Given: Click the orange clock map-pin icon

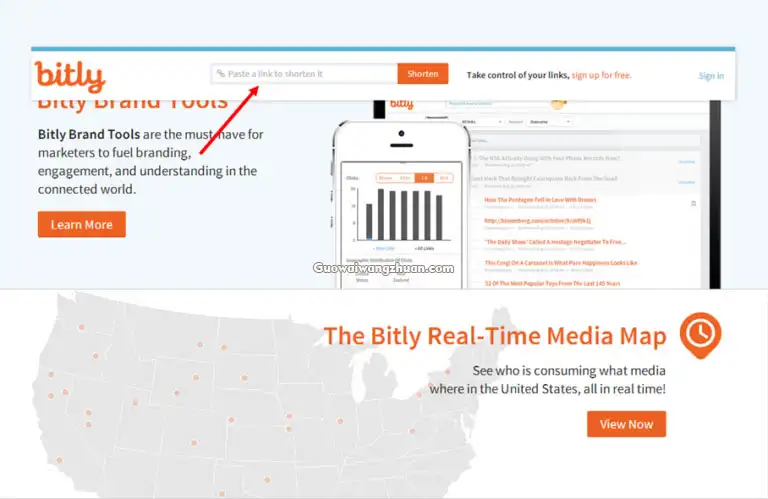Looking at the screenshot, I should pyautogui.click(x=700, y=335).
